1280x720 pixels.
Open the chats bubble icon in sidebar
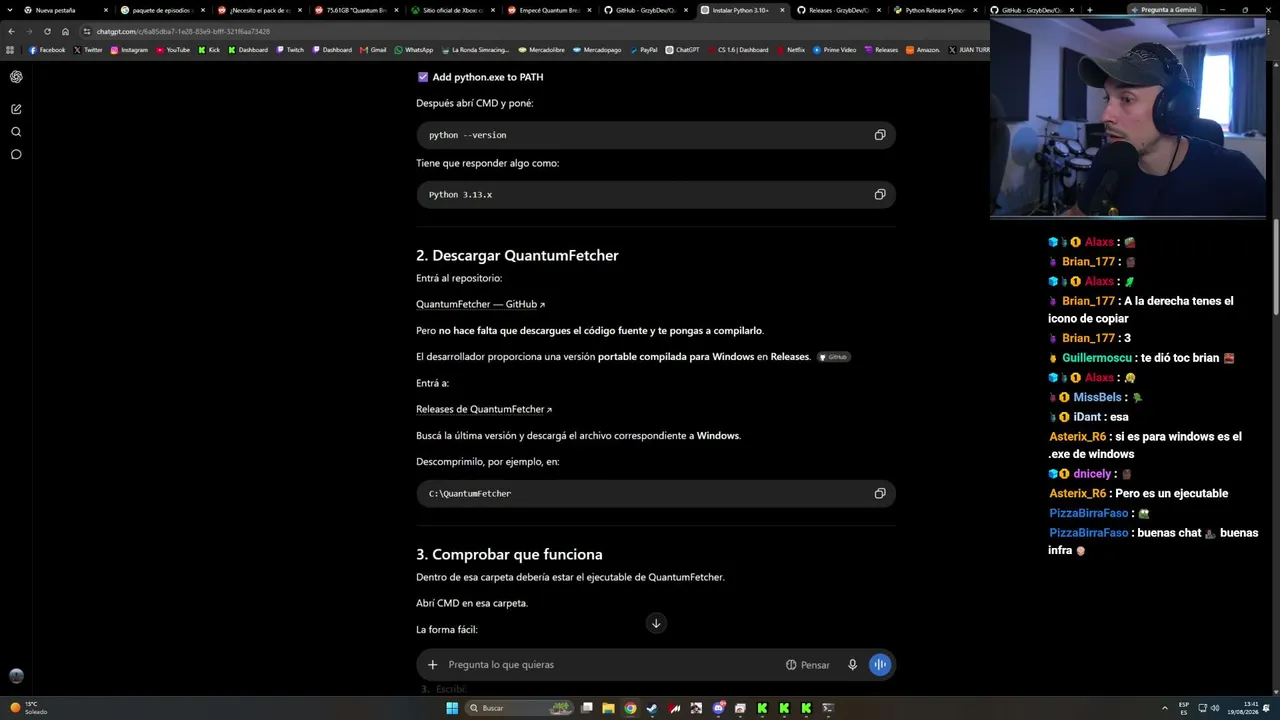coord(16,155)
